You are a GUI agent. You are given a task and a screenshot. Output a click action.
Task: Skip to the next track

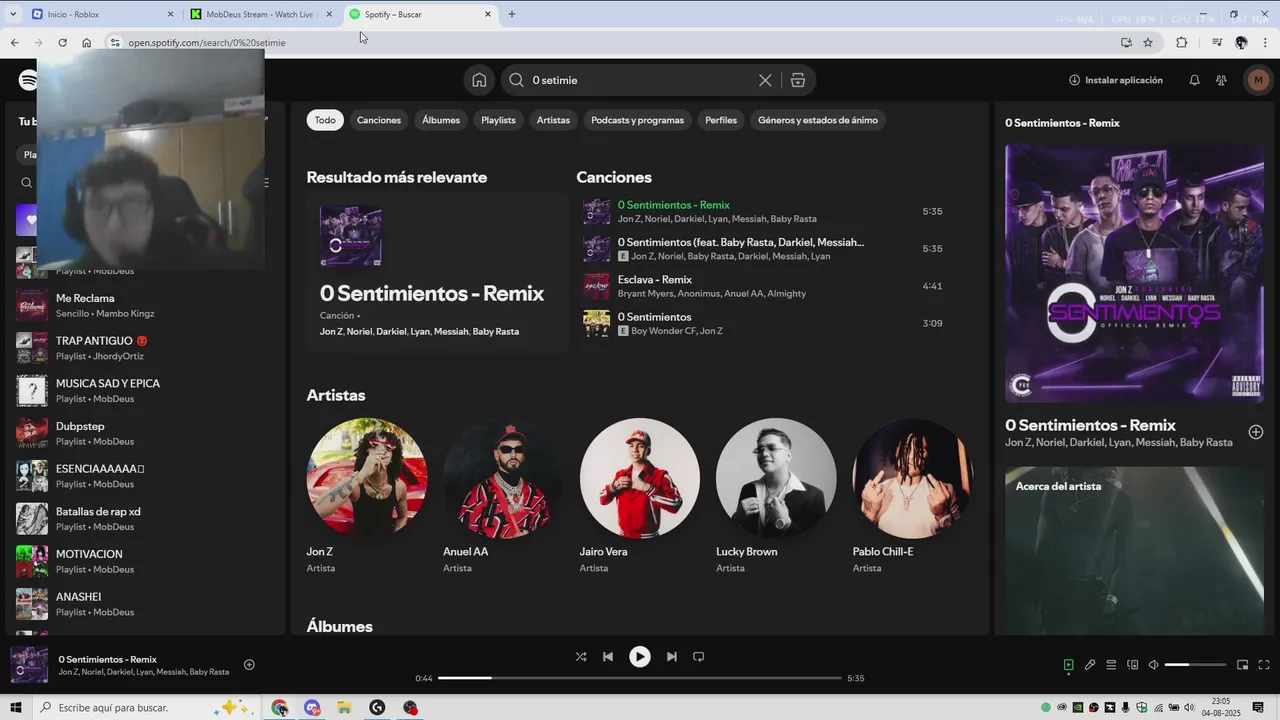(672, 657)
